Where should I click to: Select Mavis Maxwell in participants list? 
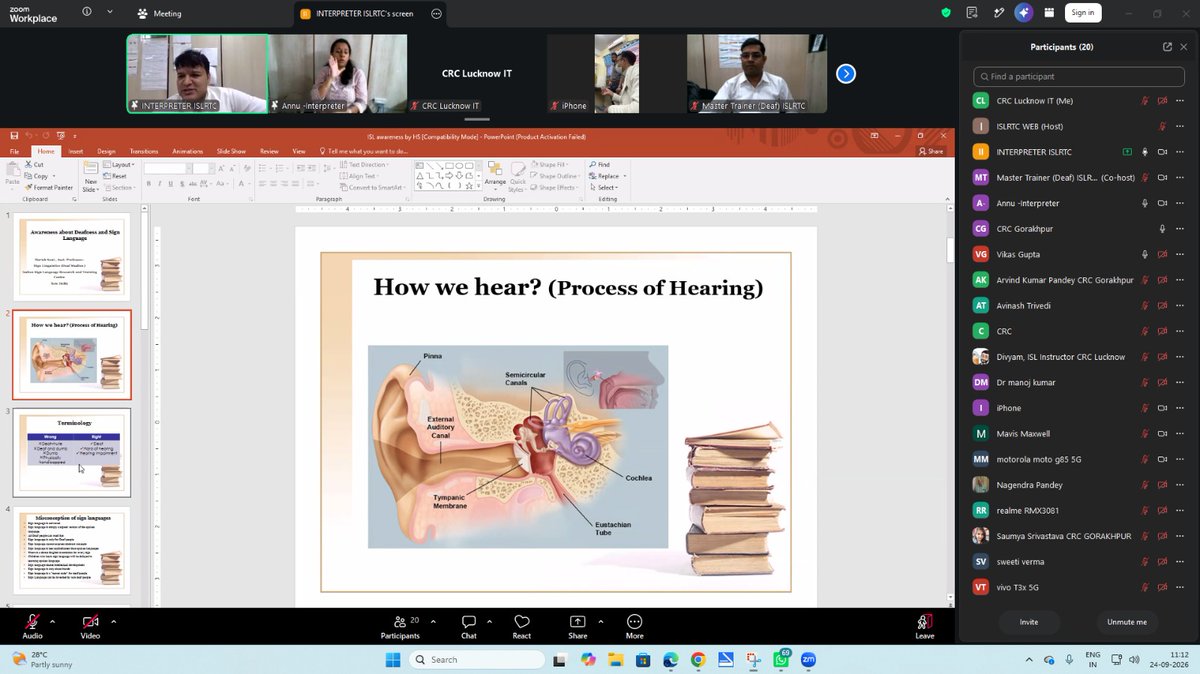point(1080,434)
